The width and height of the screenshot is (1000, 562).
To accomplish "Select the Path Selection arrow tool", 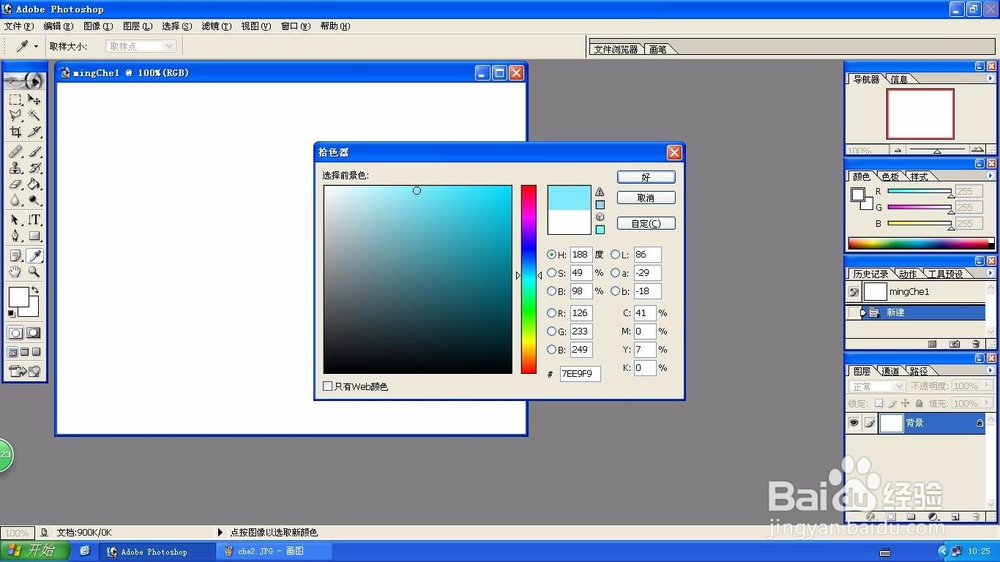I will [x=15, y=219].
